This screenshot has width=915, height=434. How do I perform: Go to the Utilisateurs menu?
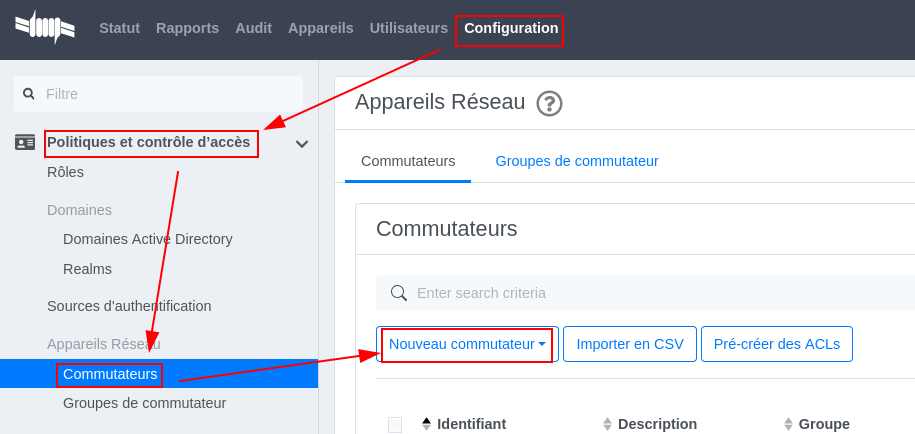pyautogui.click(x=408, y=28)
